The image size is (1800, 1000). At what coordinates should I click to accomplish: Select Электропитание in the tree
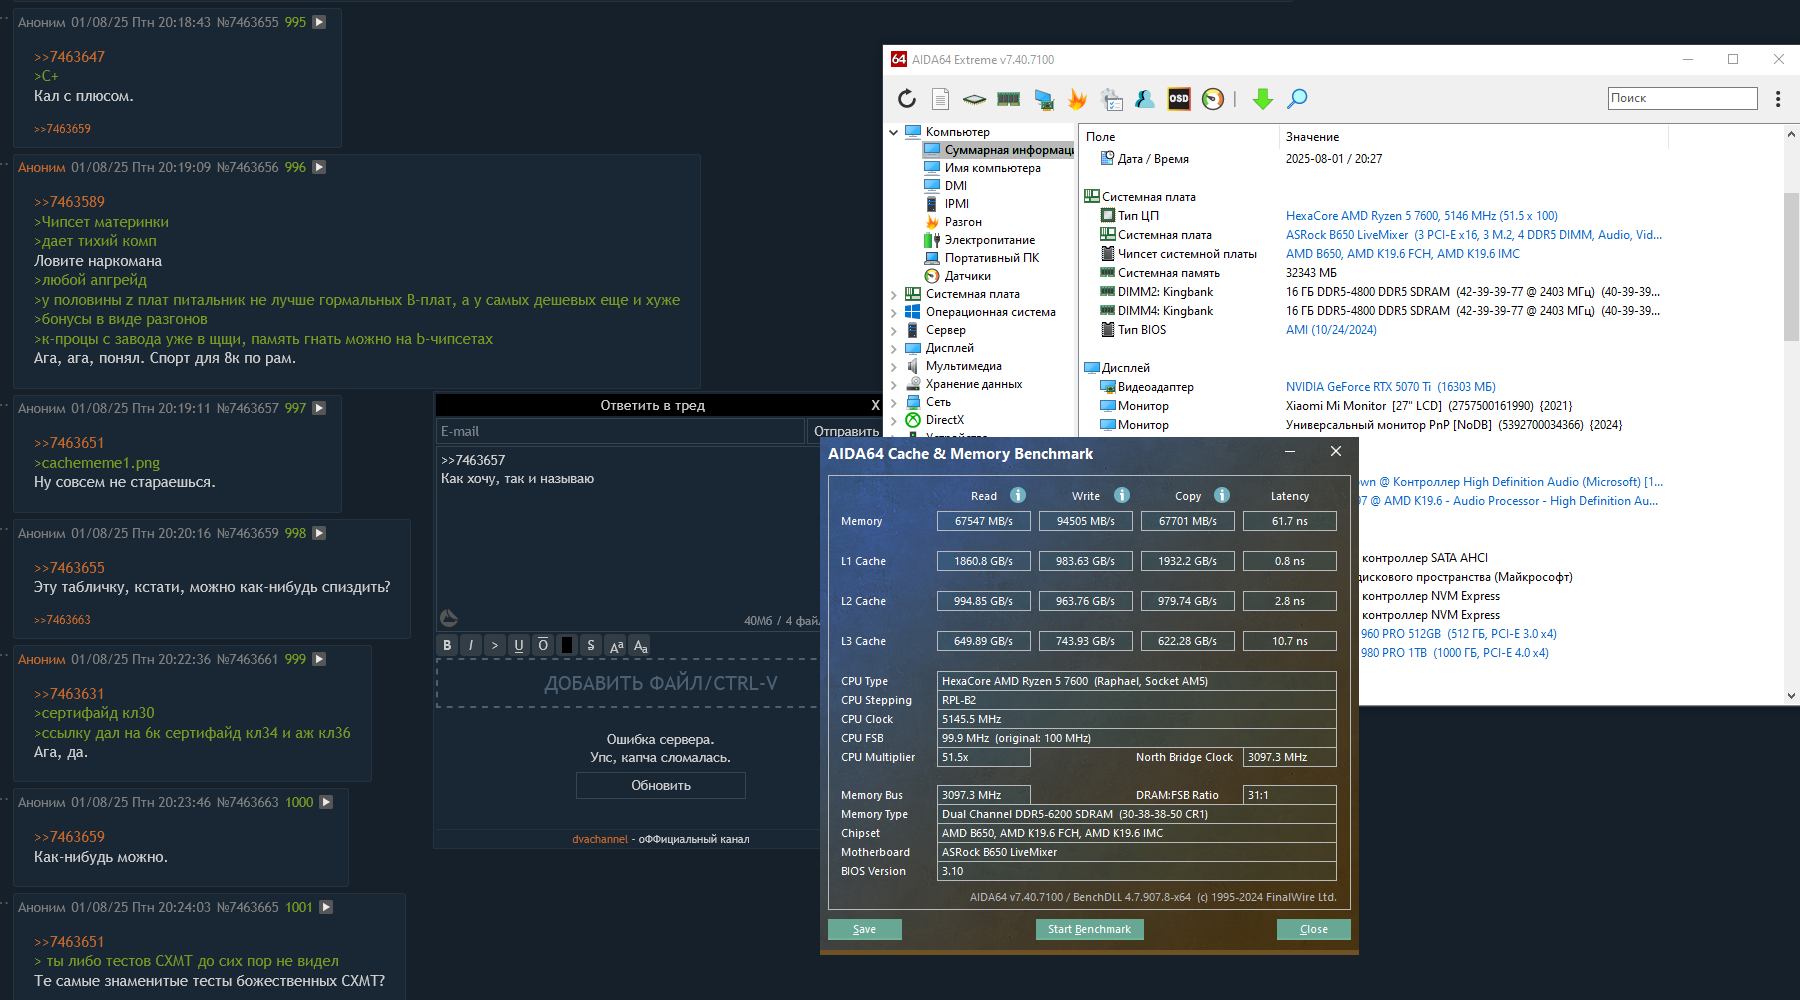tap(989, 240)
